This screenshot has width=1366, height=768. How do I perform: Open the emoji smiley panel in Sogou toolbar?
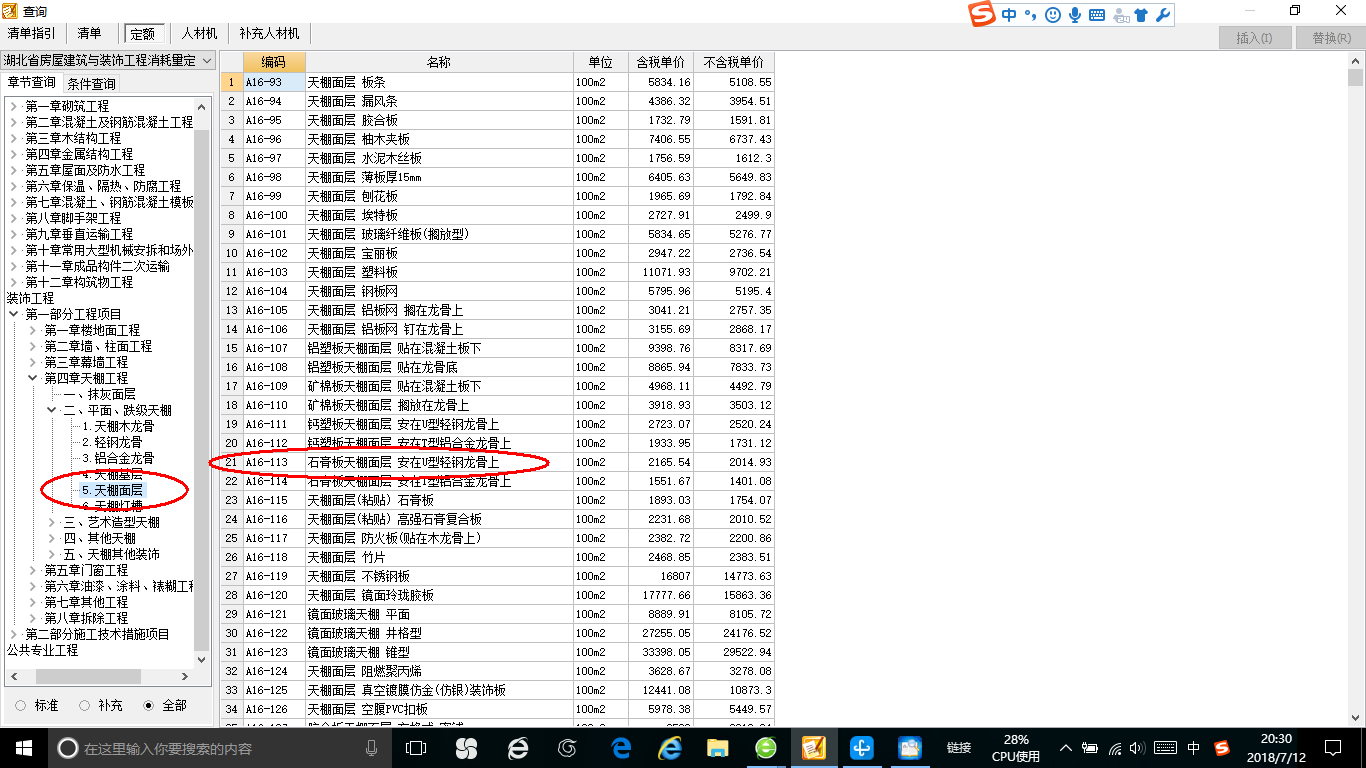pos(1052,15)
